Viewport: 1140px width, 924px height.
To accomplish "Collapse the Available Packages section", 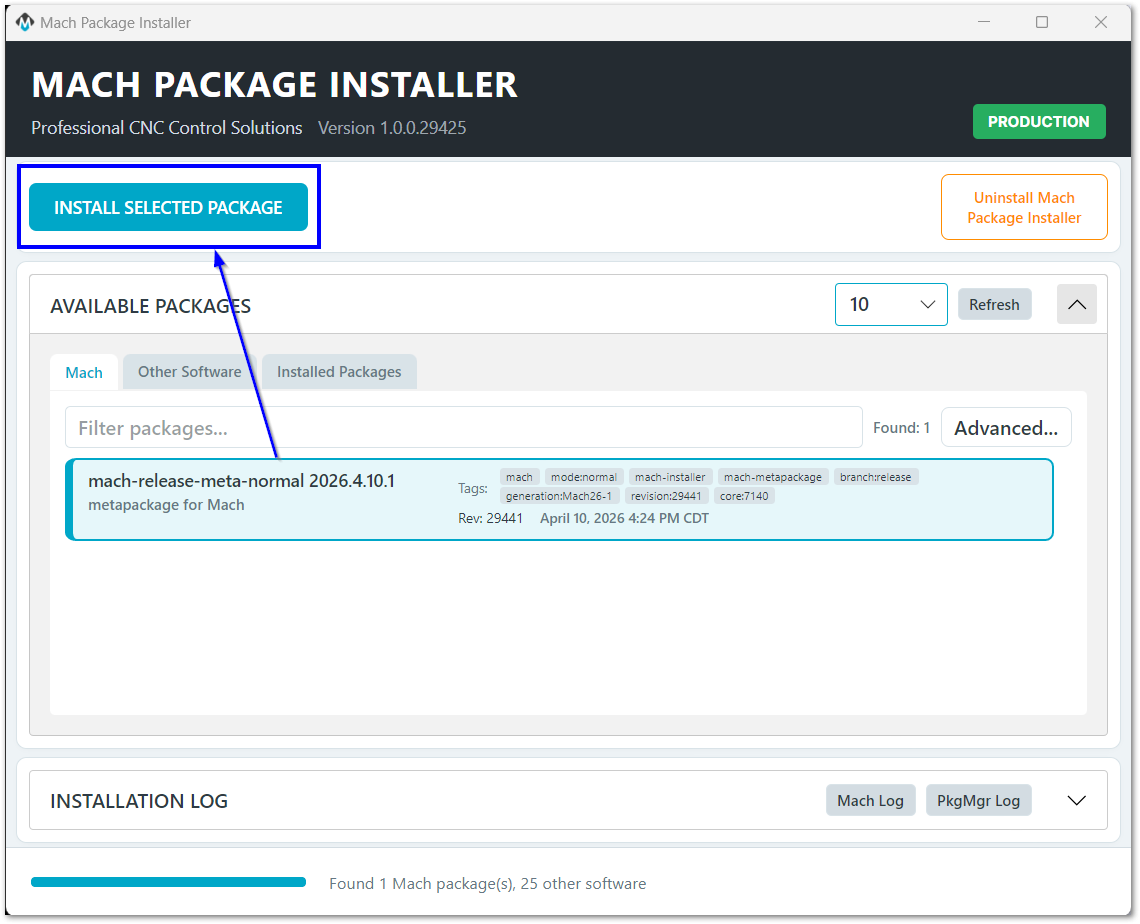I will coord(1076,305).
